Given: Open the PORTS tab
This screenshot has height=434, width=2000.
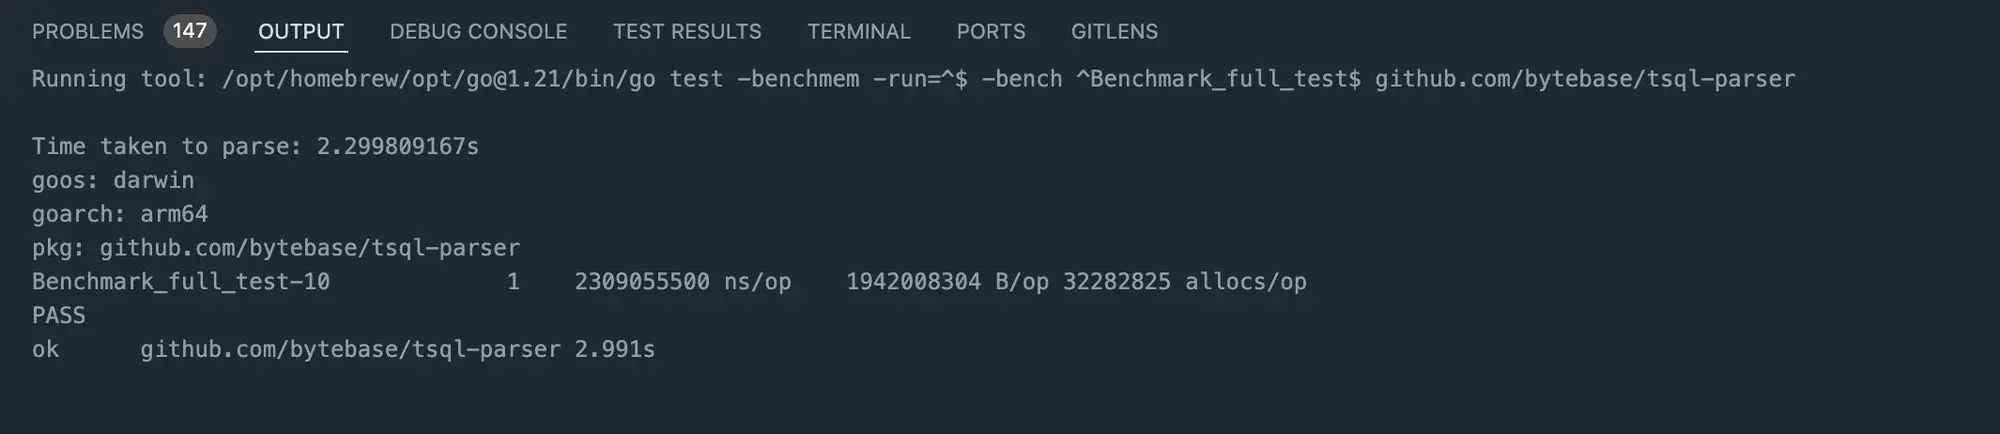Looking at the screenshot, I should click(991, 32).
